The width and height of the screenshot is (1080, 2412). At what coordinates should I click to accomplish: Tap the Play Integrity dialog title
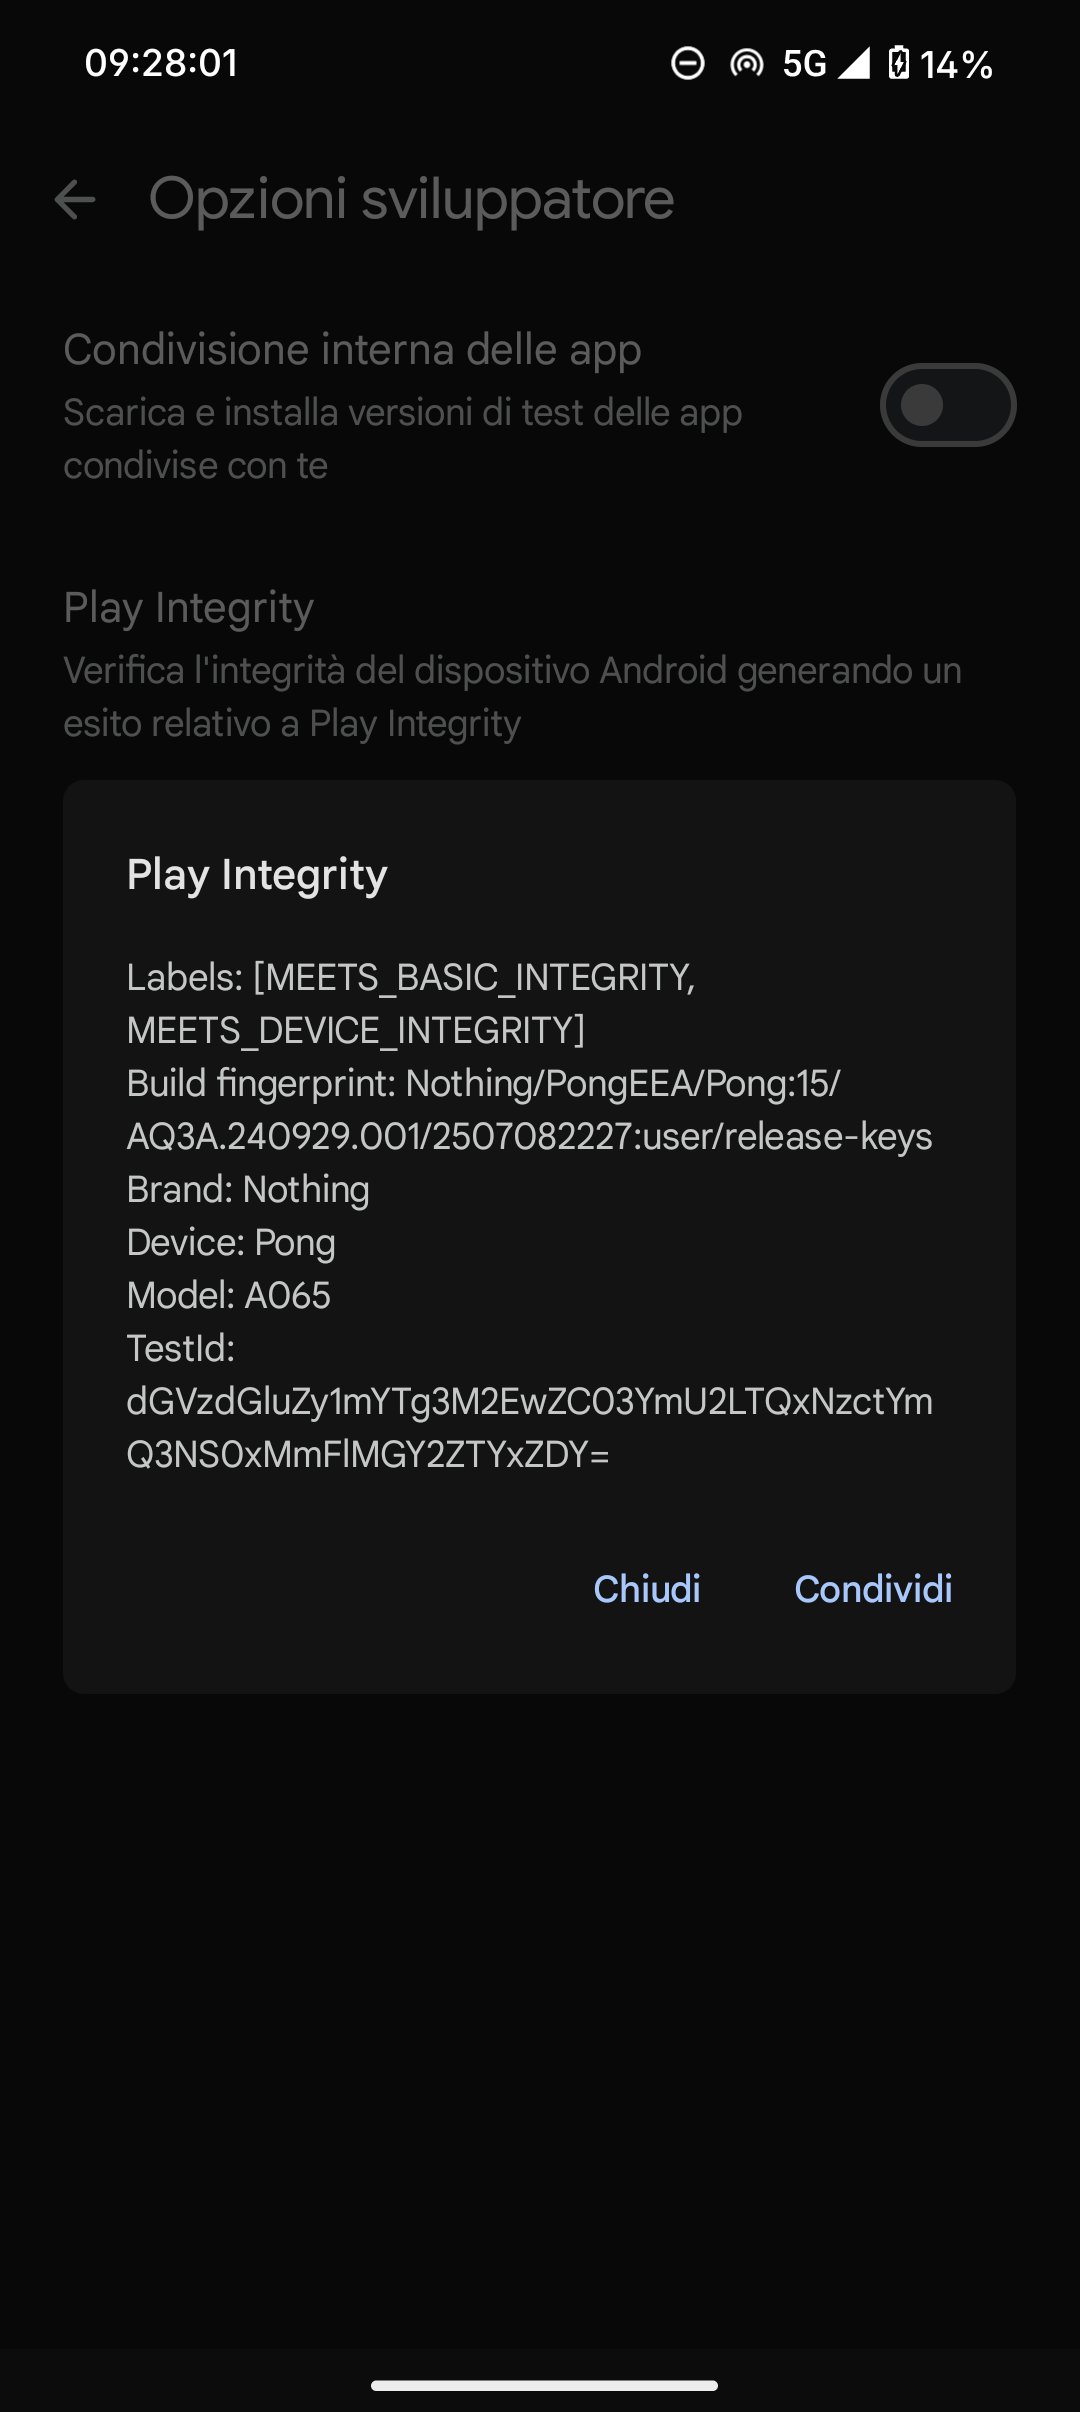click(257, 875)
